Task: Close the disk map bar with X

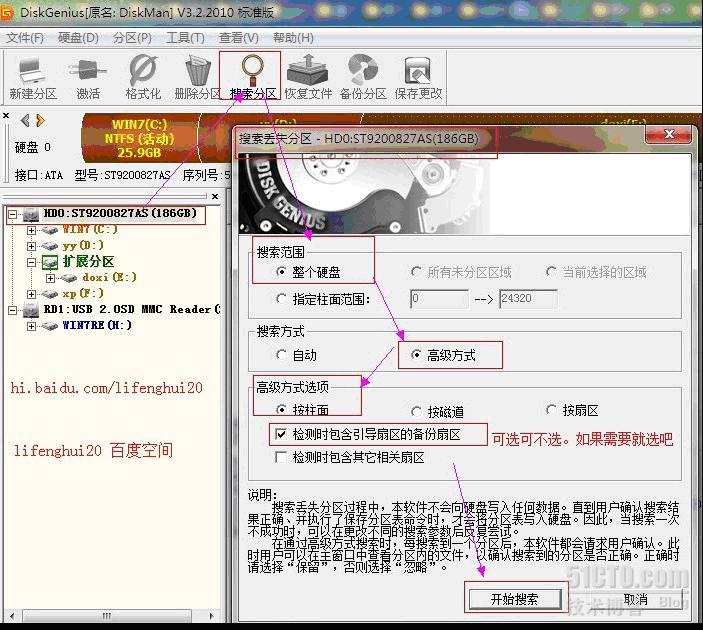Action: click(6, 116)
